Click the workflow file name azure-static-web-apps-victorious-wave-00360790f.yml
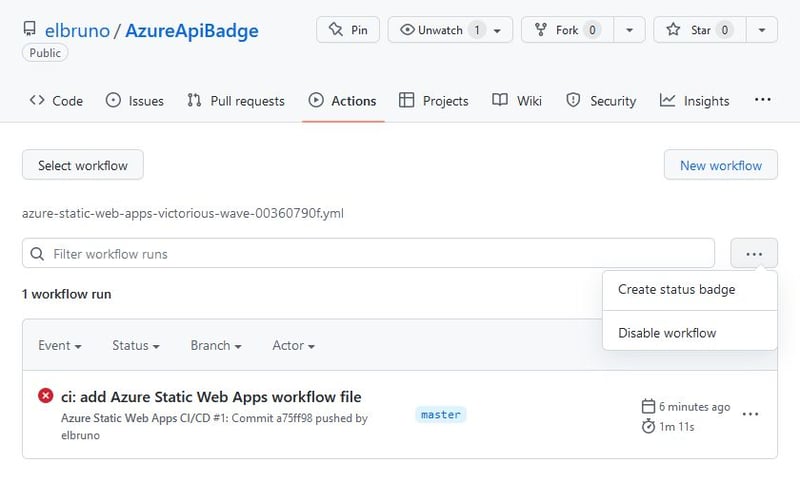Viewport: 800px width, 482px height. coord(183,213)
